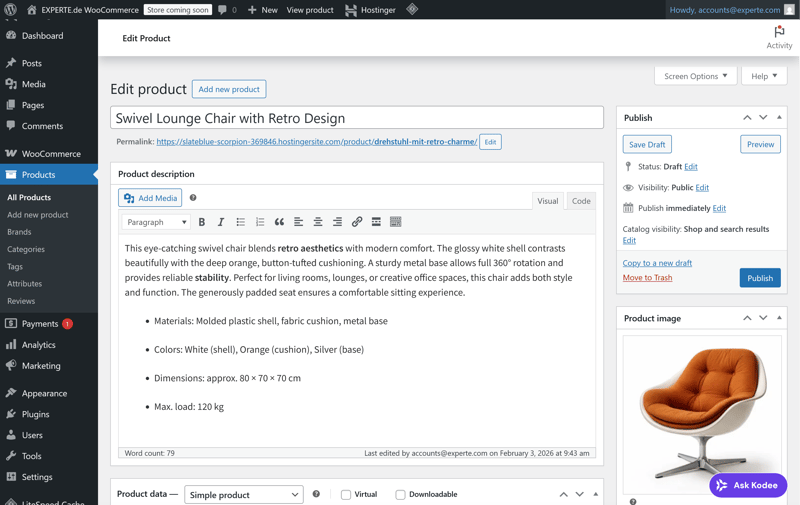Insert Read More tag
This screenshot has height=505, width=800.
tap(376, 222)
